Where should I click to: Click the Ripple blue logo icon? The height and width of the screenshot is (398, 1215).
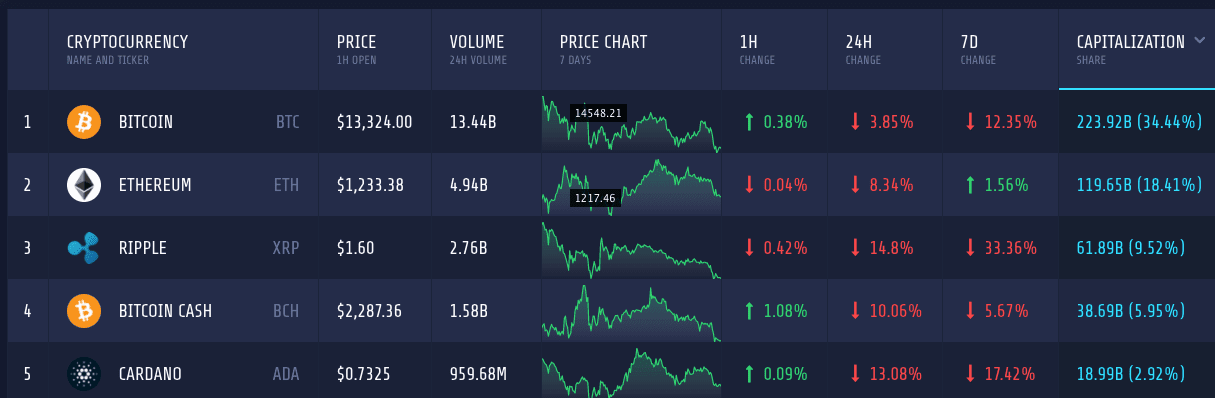[84, 248]
